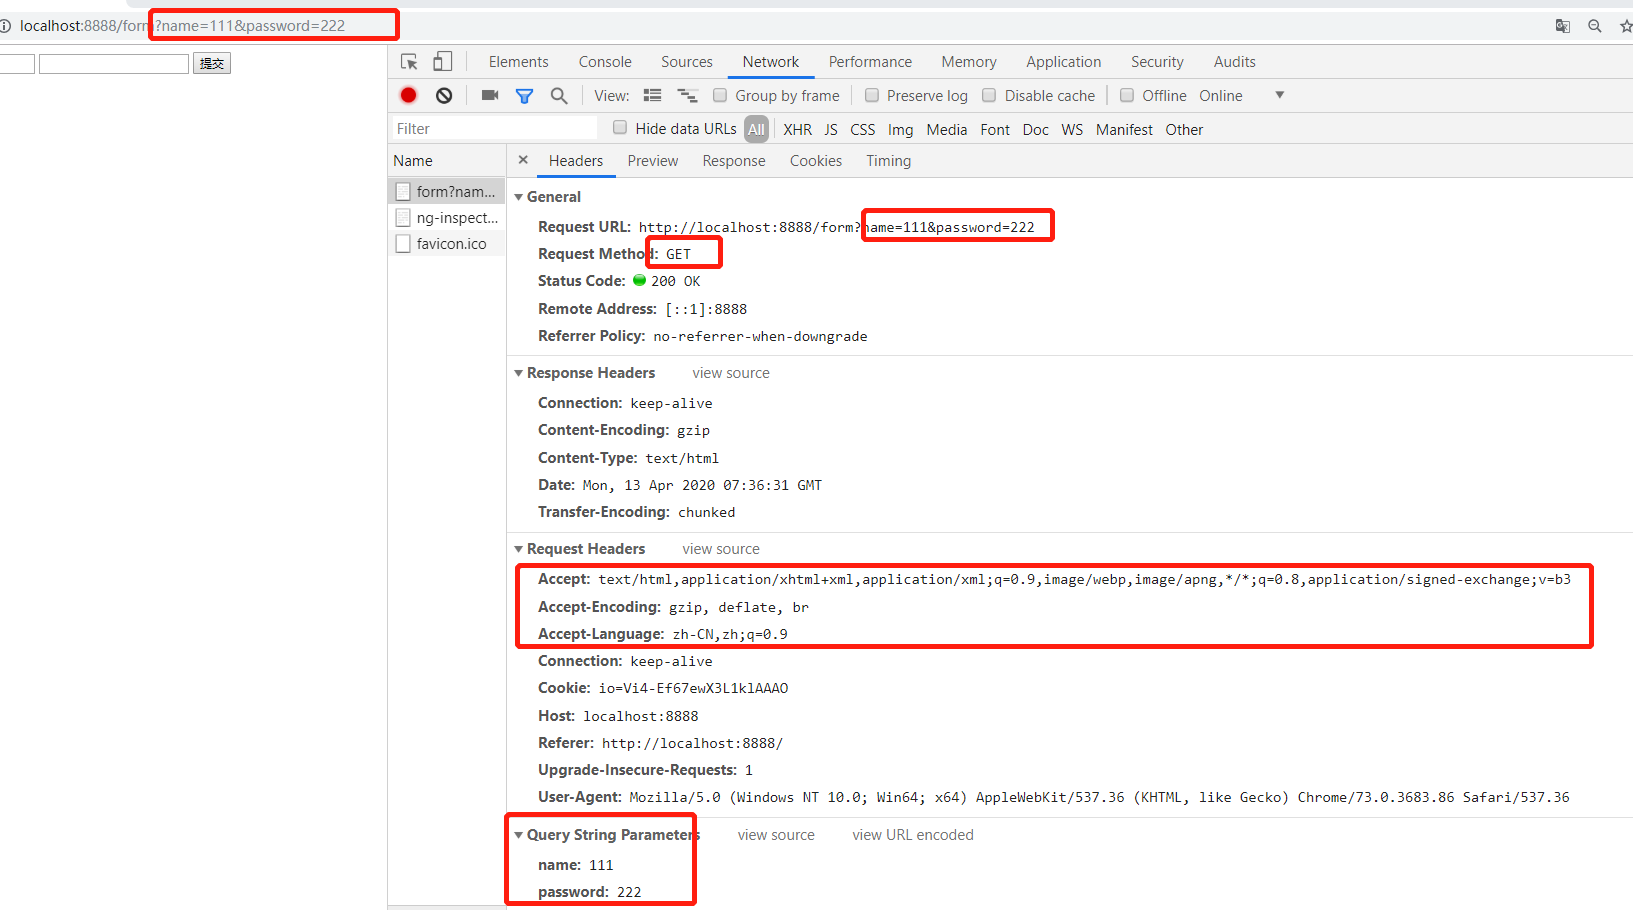Show the Preview tab of request
Viewport: 1633px width, 910px height.
pos(653,161)
